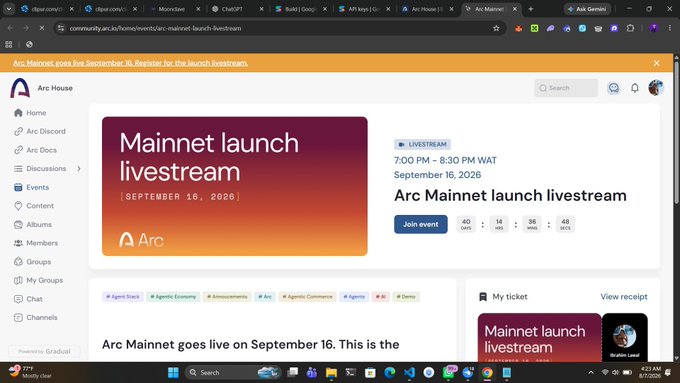Screen dimensions: 680x383
Task: Open File Explorer from taskbar
Action: (331, 373)
